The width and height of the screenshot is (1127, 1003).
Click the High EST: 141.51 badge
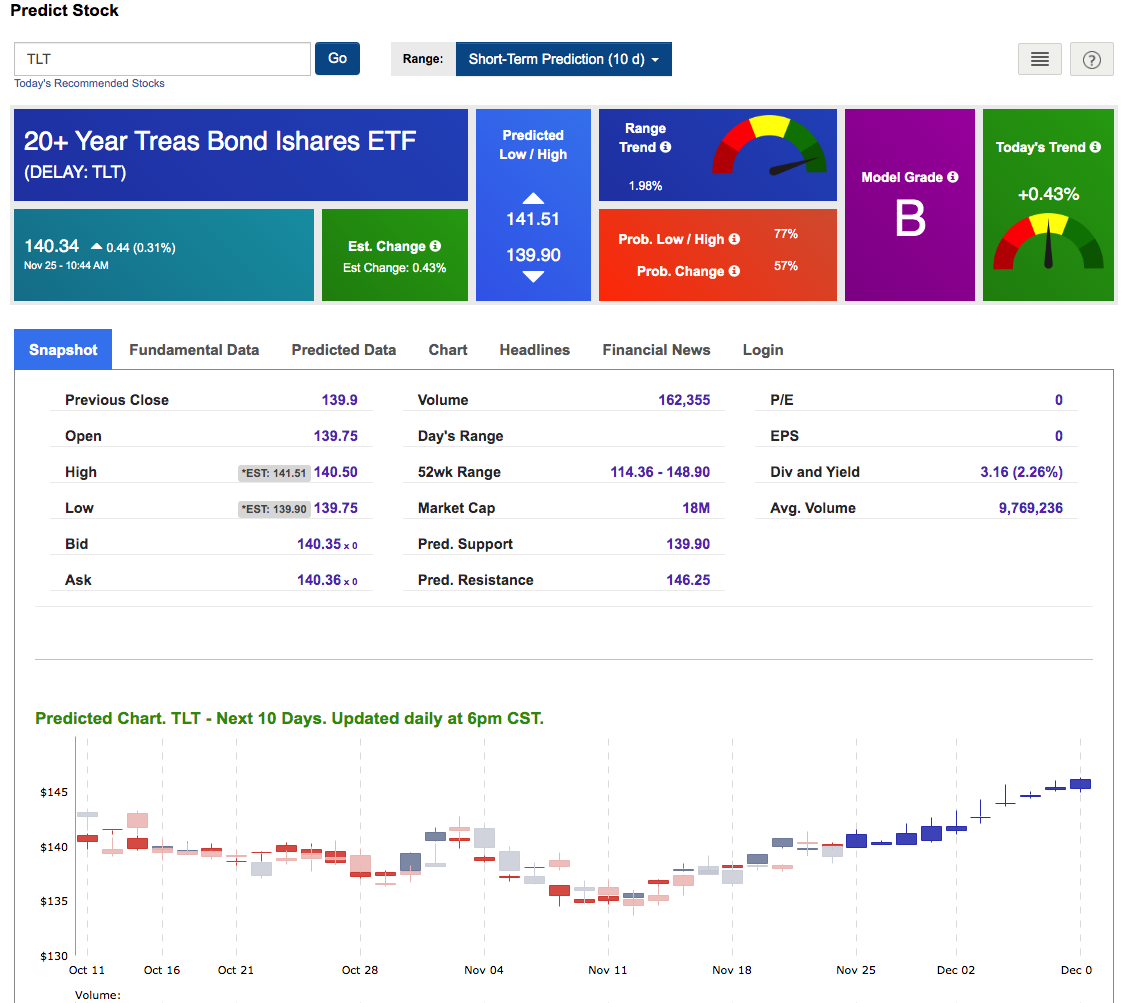(x=274, y=473)
